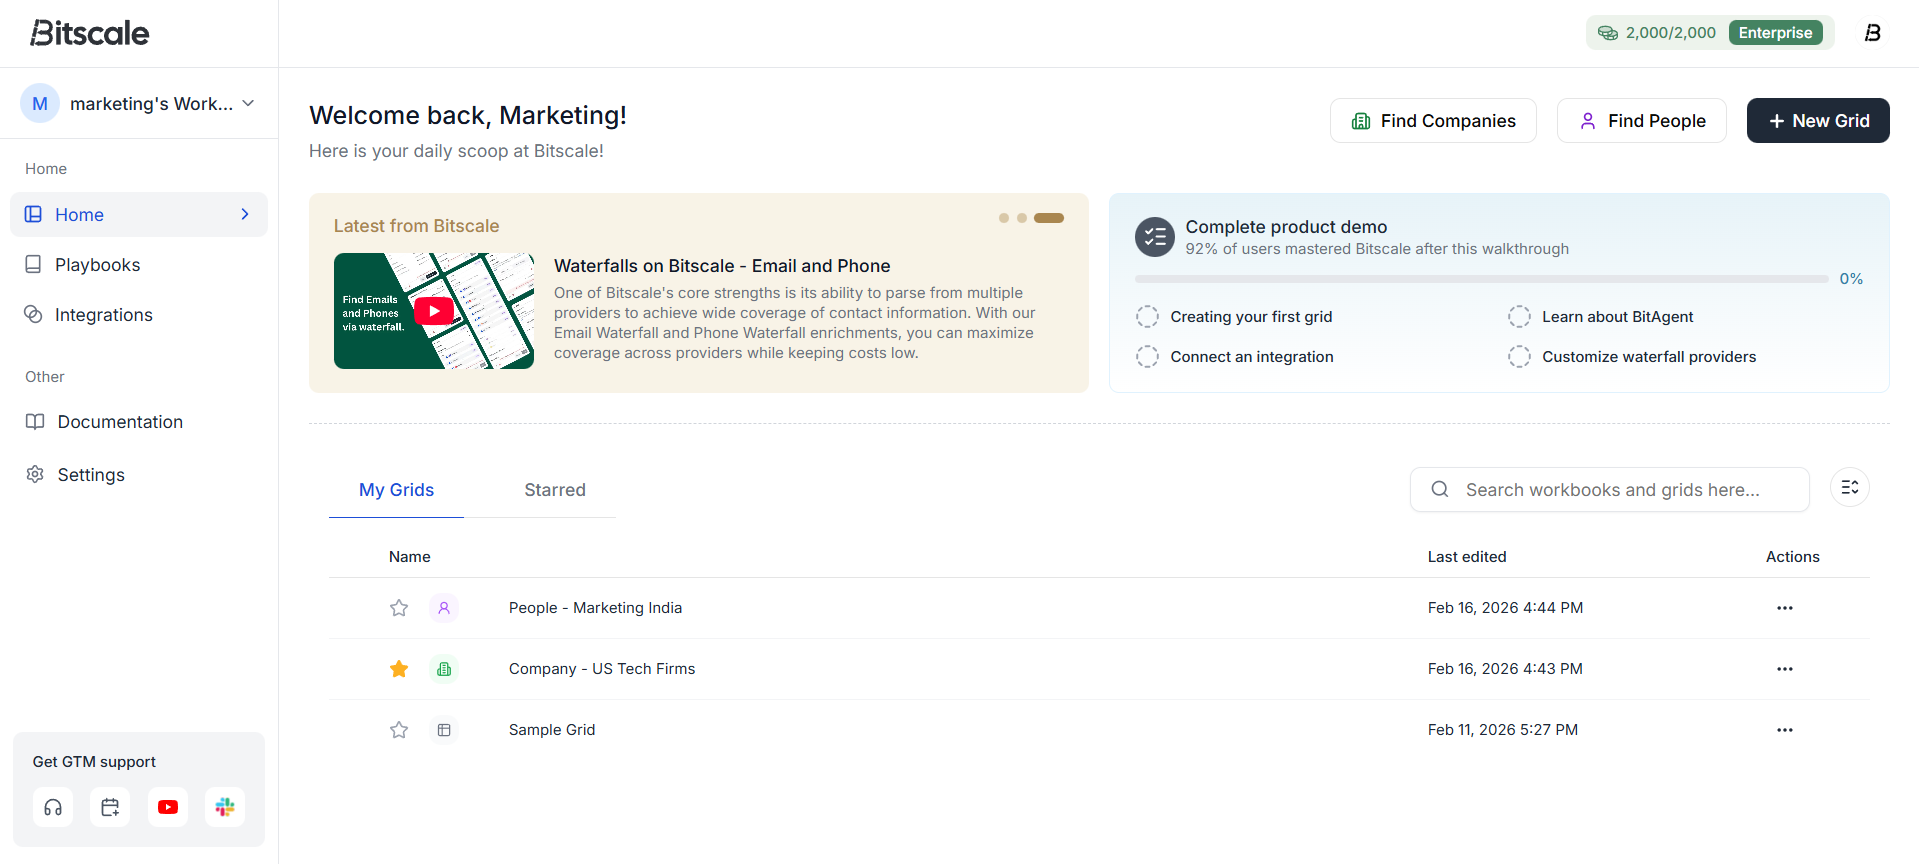The width and height of the screenshot is (1919, 864).
Task: Switch to the My Grids tab
Action: pyautogui.click(x=396, y=490)
